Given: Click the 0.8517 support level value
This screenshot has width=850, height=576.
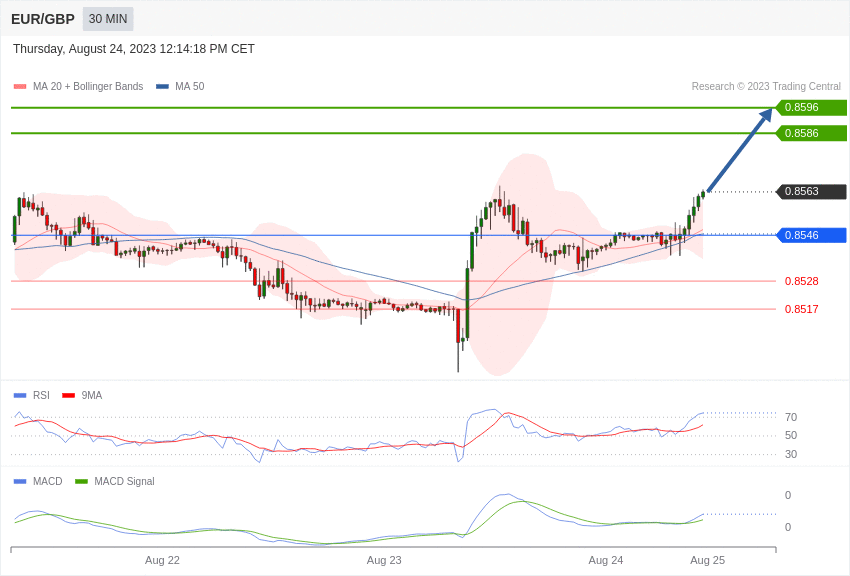Looking at the screenshot, I should pos(802,309).
